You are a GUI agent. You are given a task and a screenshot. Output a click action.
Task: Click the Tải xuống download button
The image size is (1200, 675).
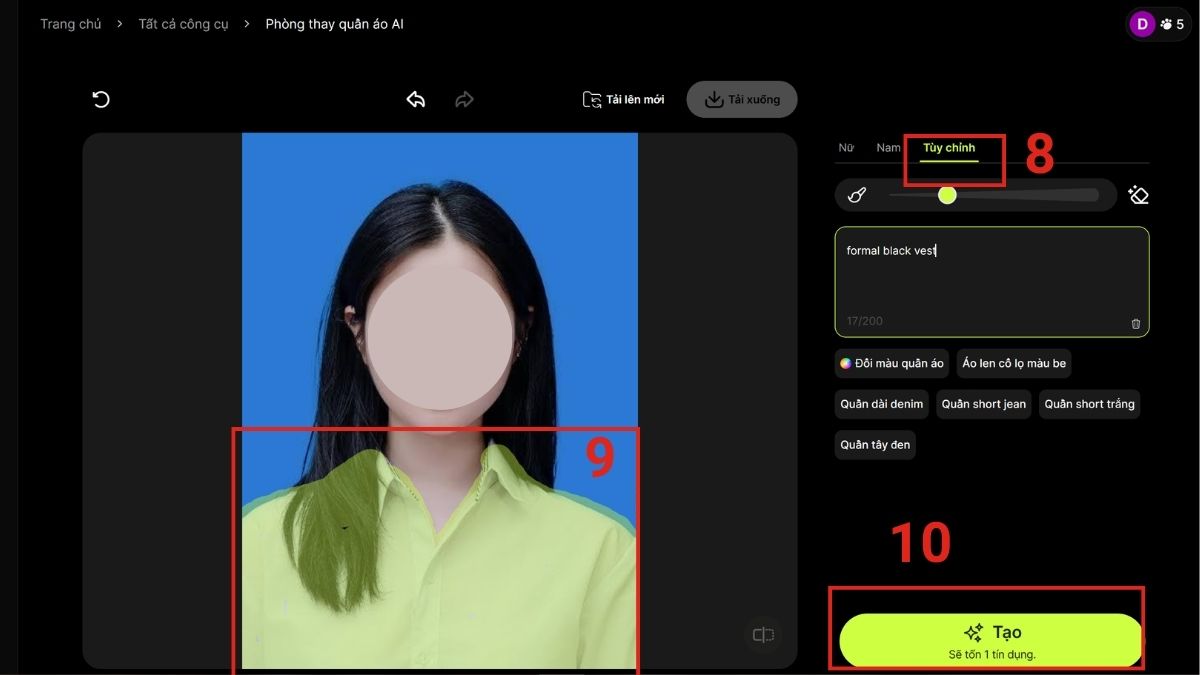(742, 100)
